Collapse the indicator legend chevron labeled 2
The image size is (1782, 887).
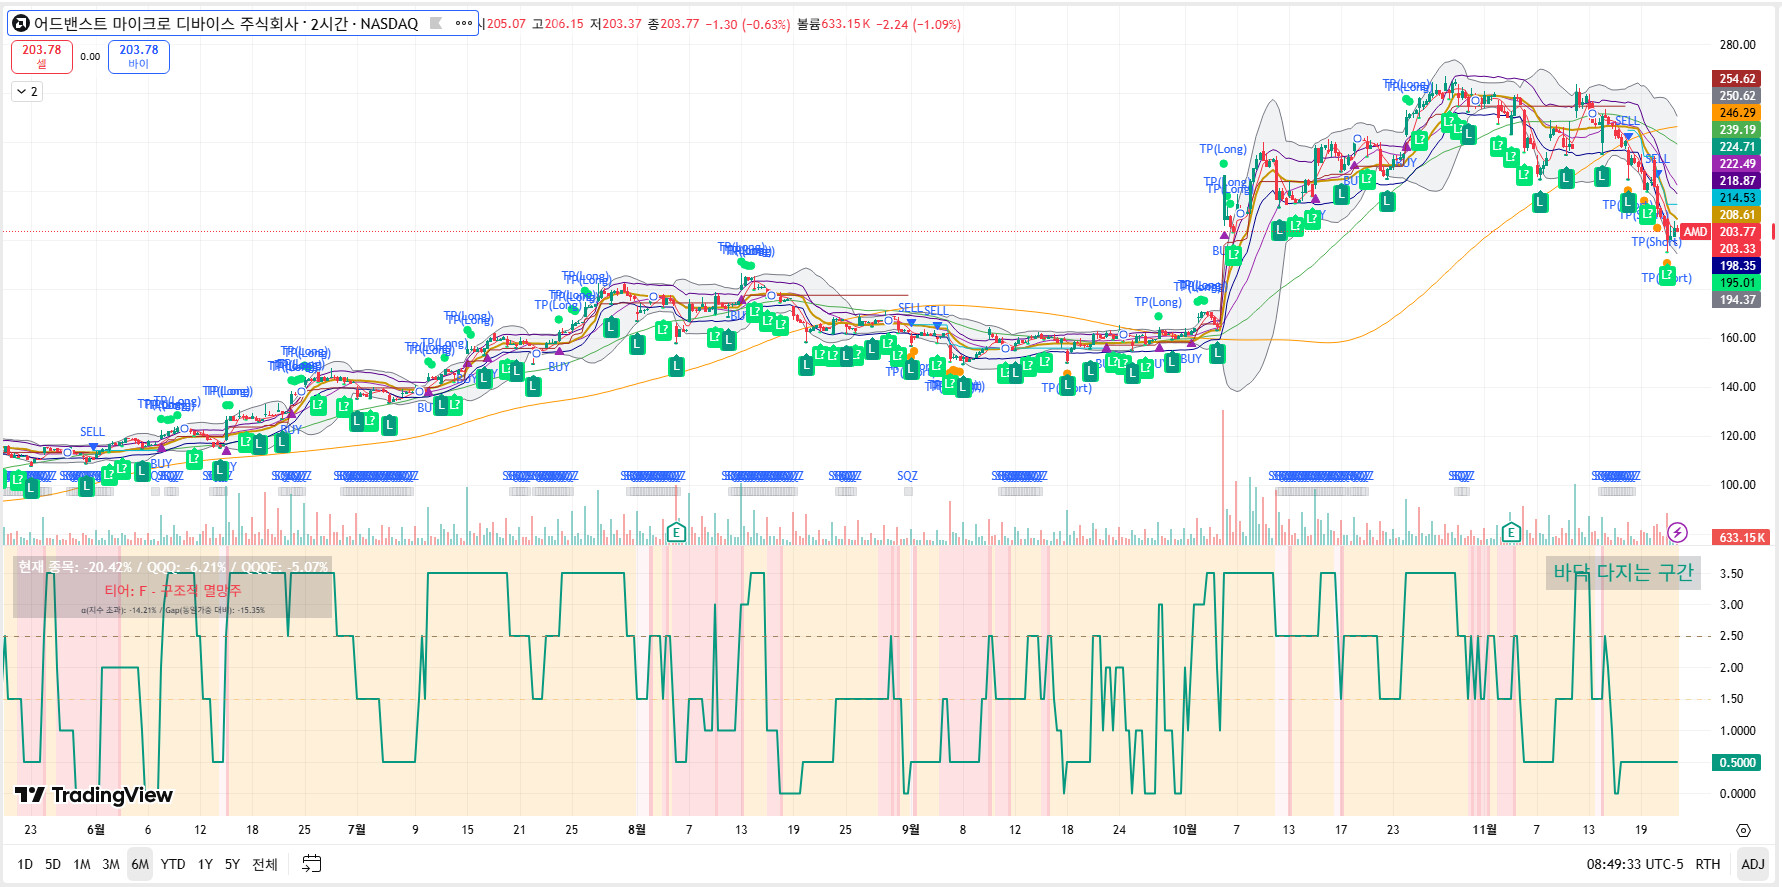click(x=27, y=92)
